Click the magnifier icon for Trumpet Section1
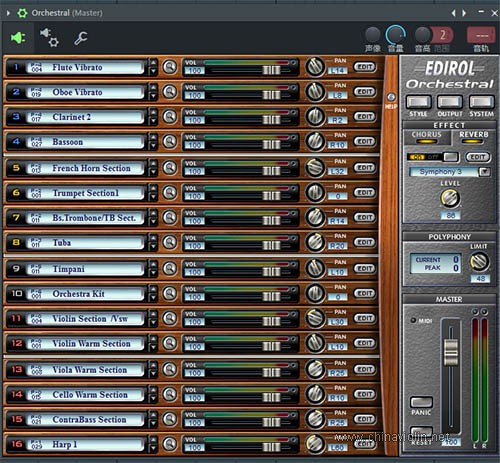 (170, 192)
